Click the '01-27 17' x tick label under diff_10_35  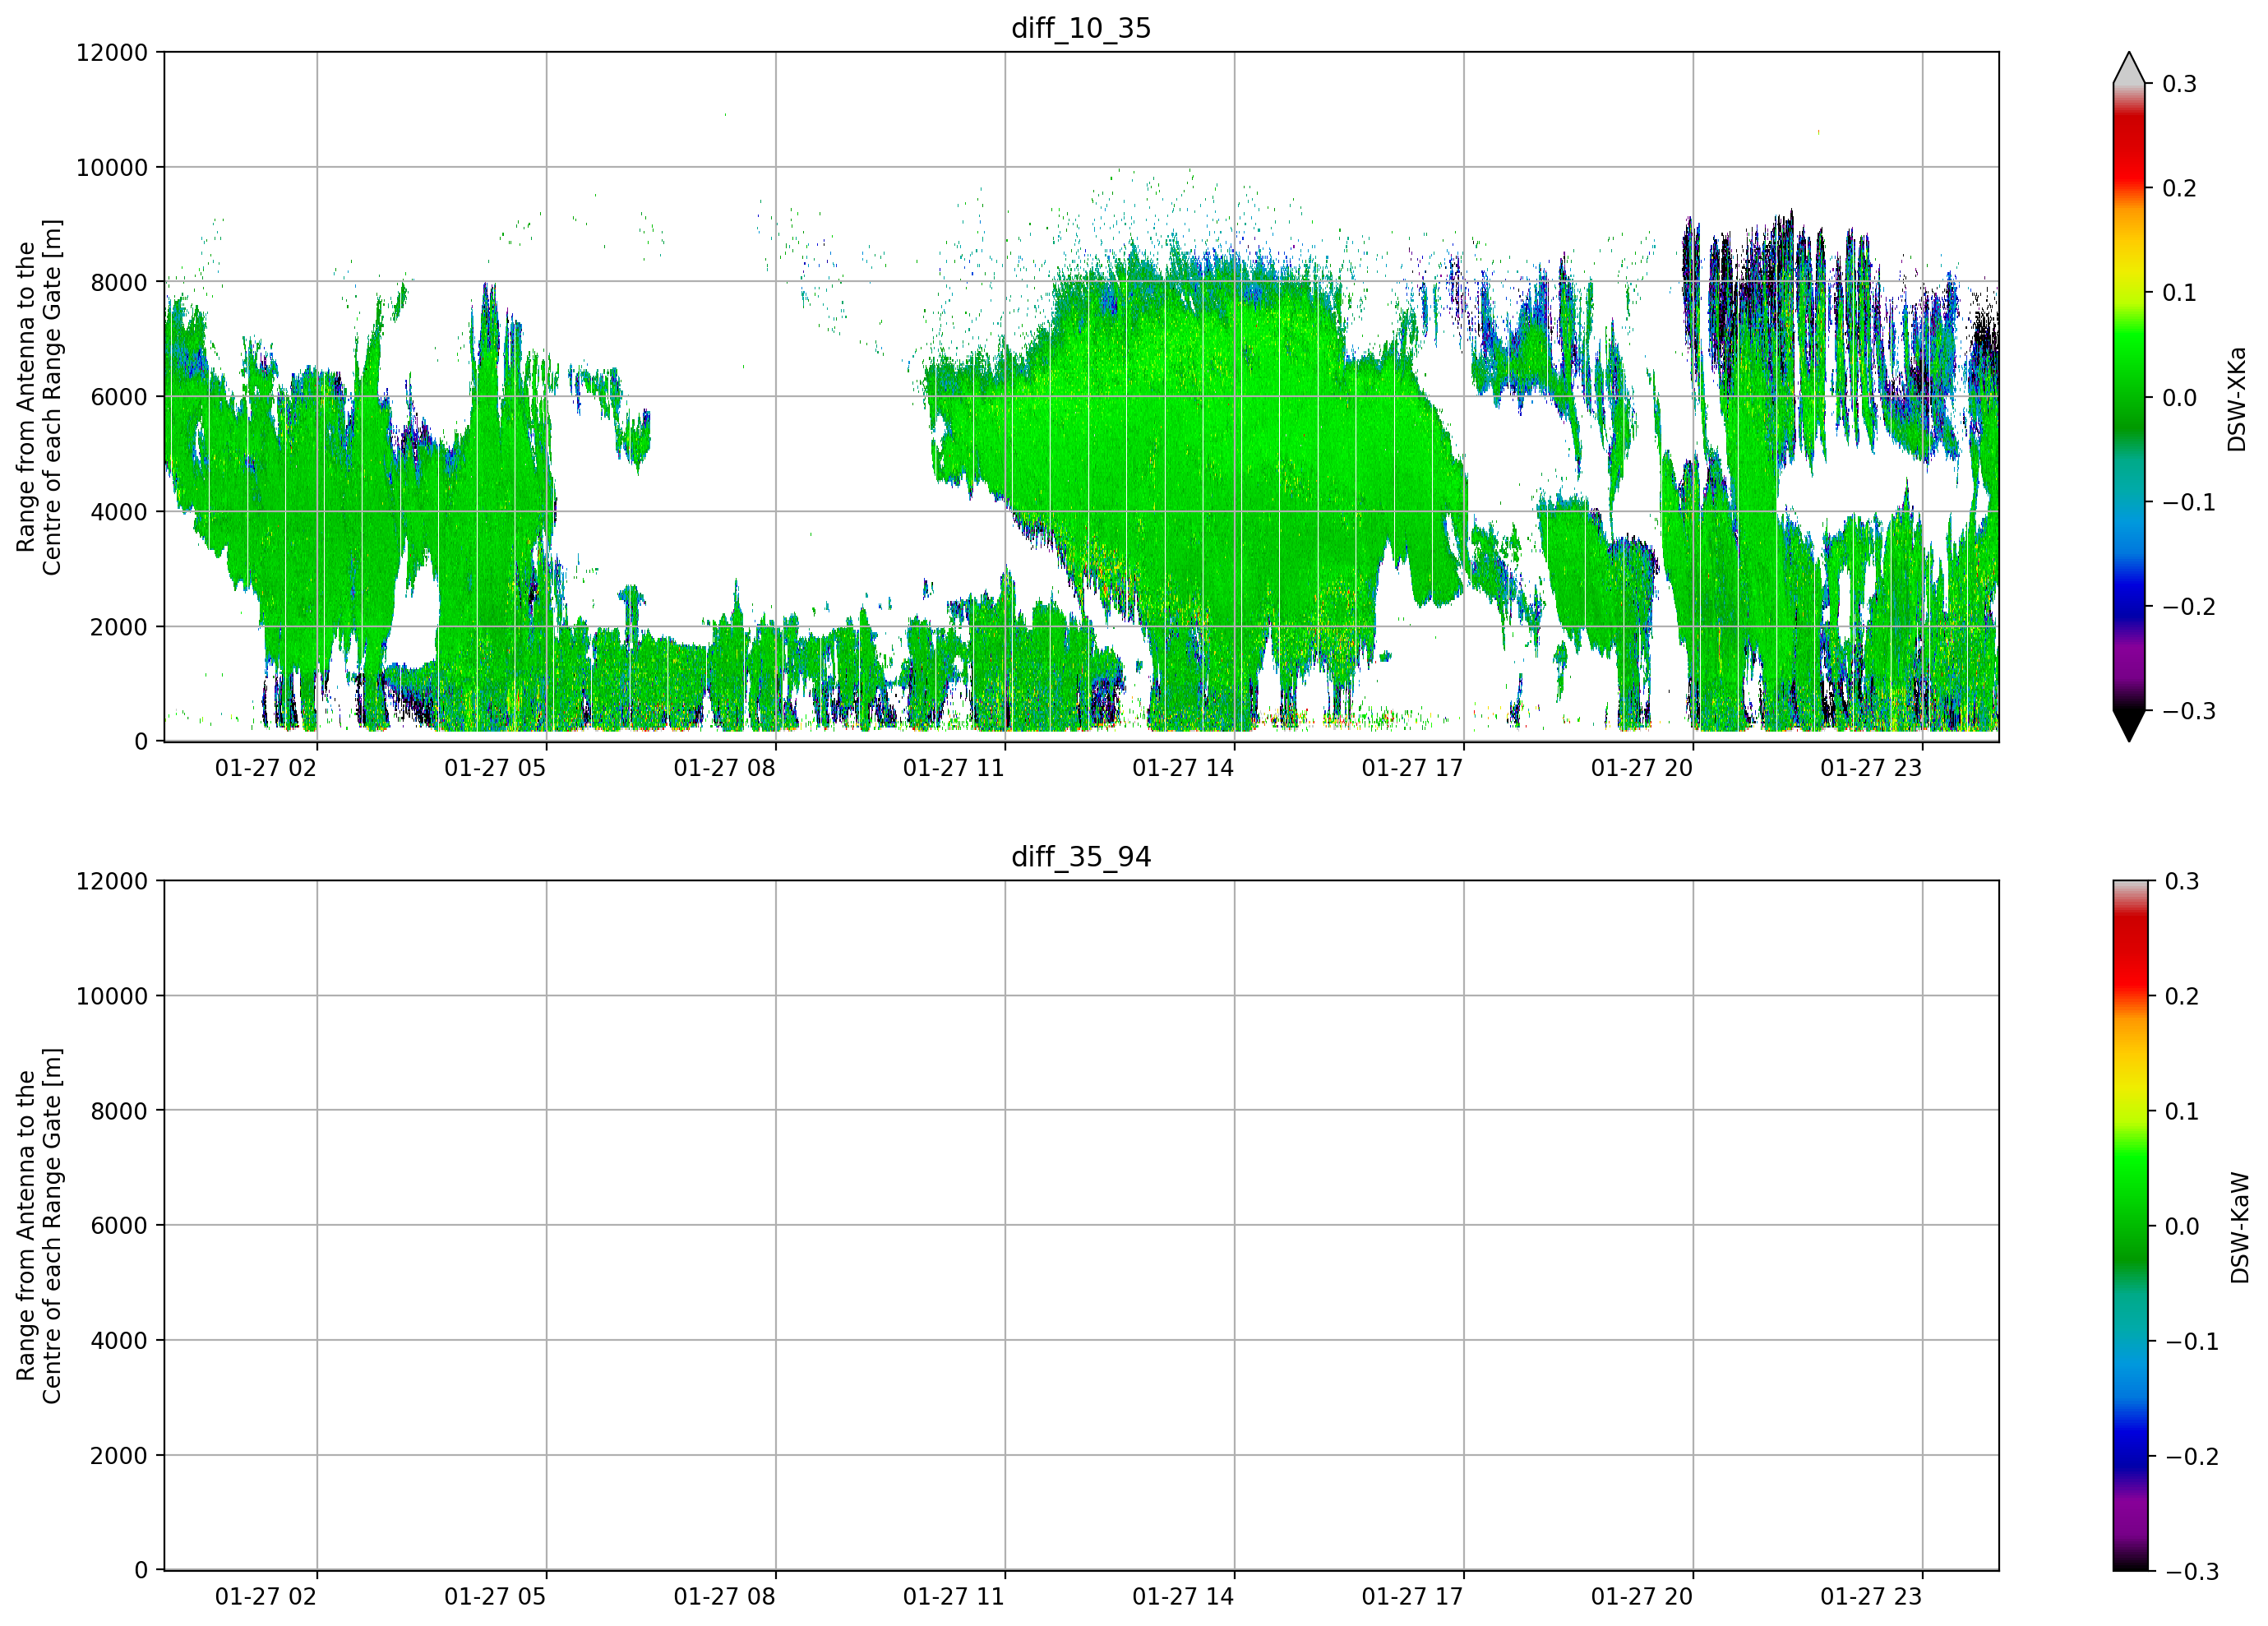pyautogui.click(x=1412, y=768)
